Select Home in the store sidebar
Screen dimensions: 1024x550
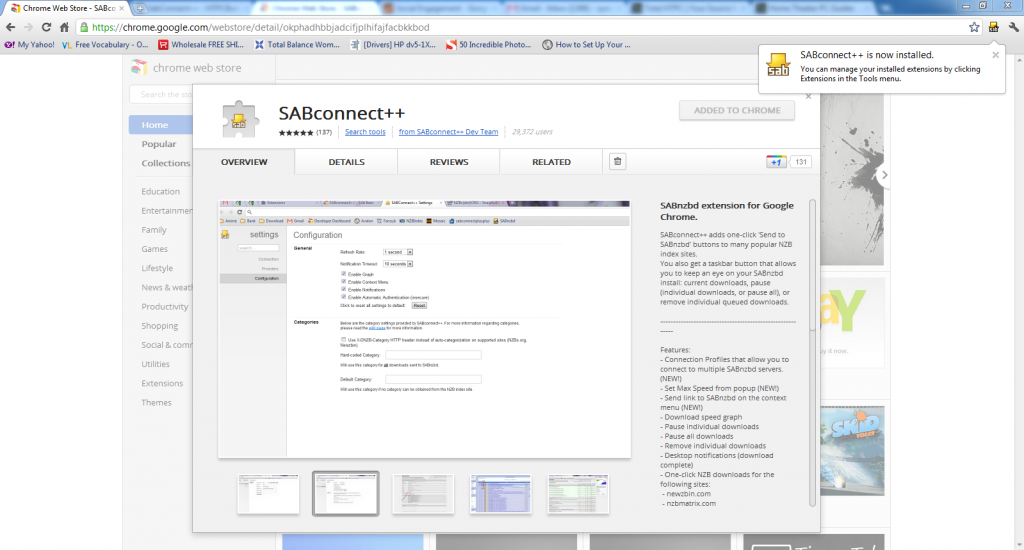coord(161,125)
